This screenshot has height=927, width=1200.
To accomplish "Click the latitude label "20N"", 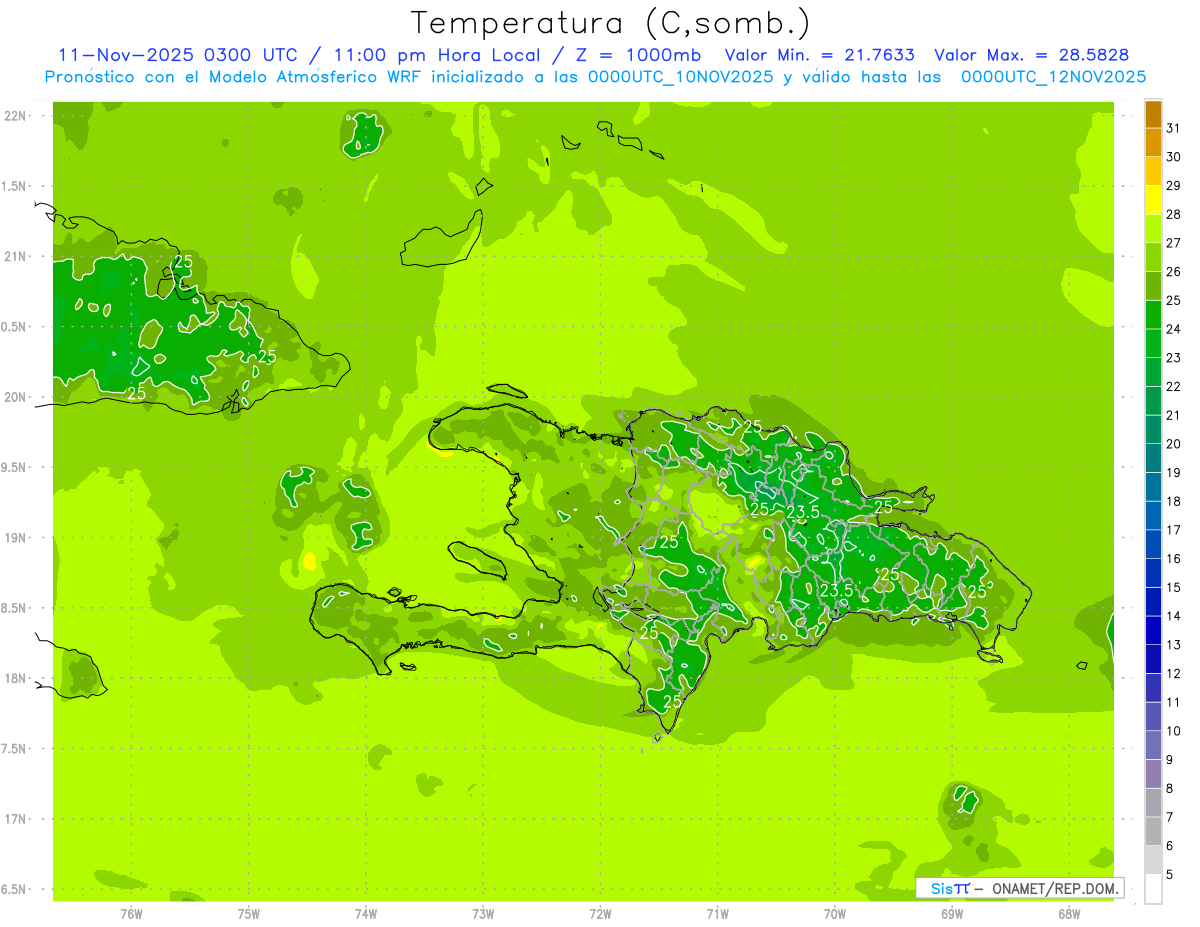I will (x=16, y=397).
